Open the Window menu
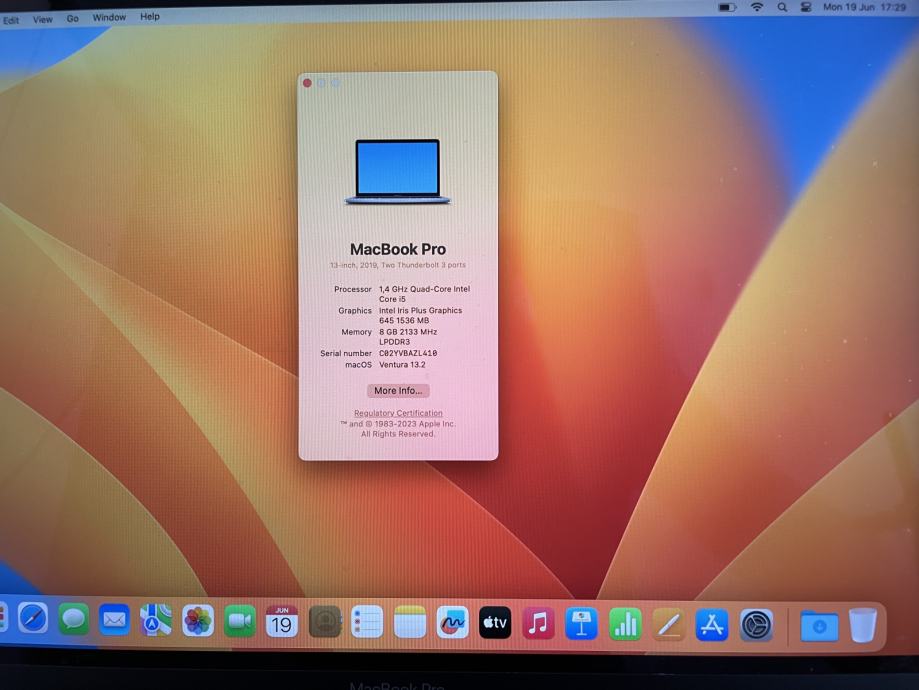The image size is (919, 690). tap(109, 18)
